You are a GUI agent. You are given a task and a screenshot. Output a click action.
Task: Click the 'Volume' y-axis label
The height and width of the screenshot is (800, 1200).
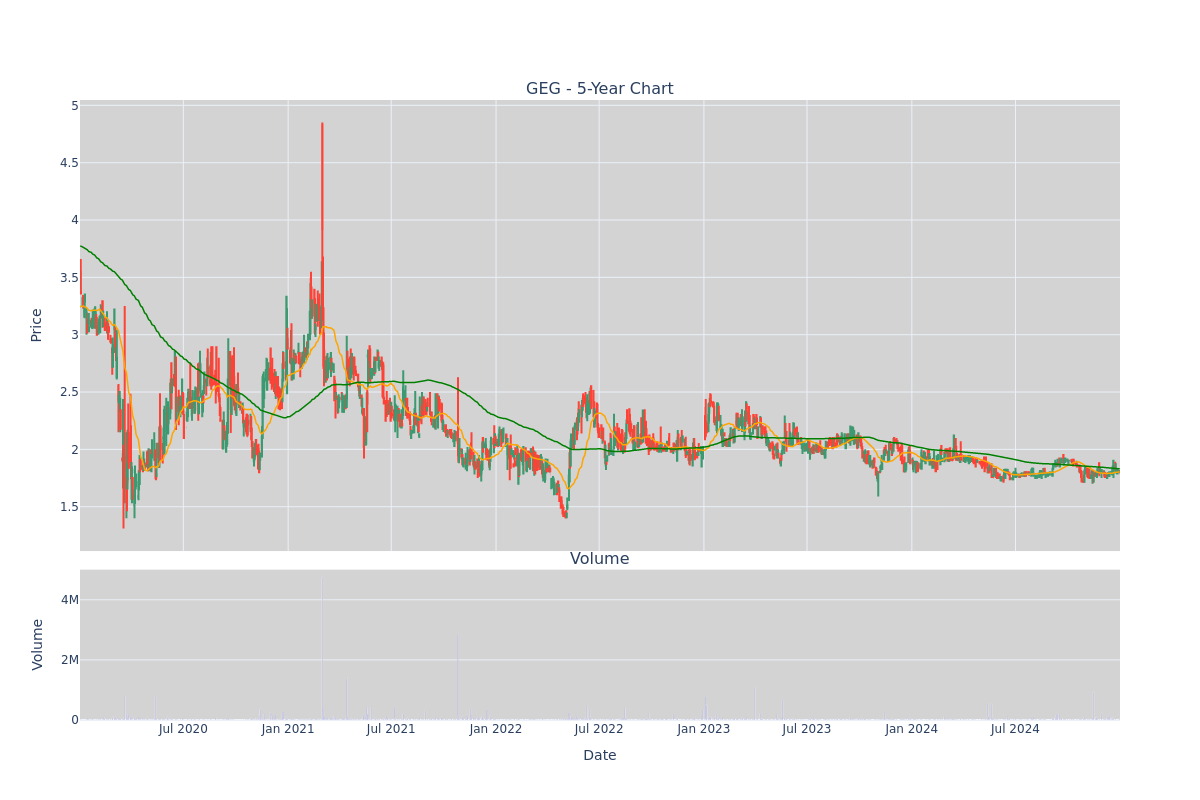pos(39,644)
